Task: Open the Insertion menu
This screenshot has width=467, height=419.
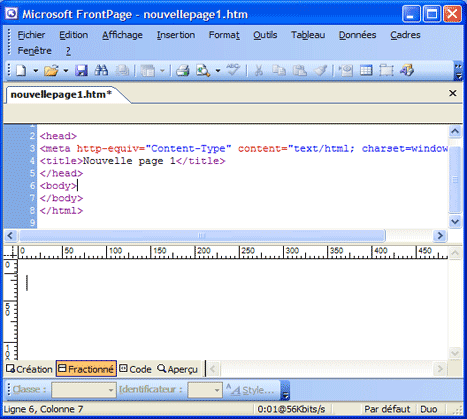Action: (176, 35)
